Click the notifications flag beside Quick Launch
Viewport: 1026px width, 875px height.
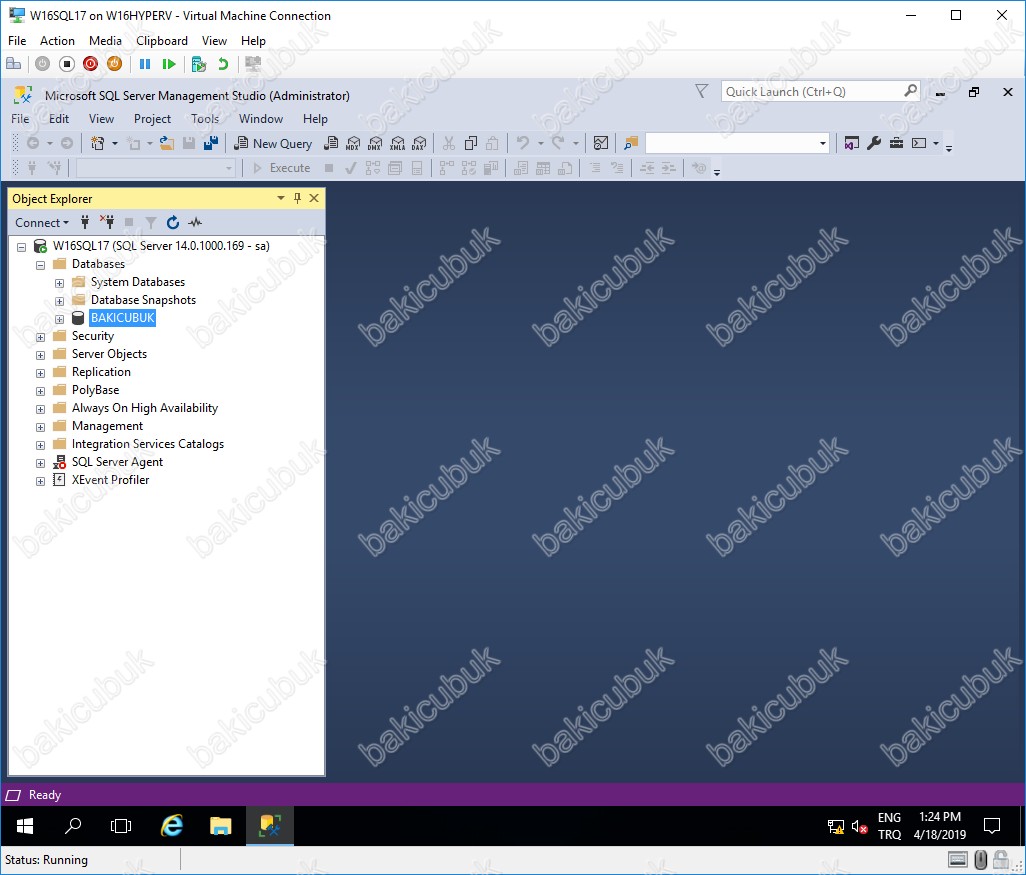tap(701, 91)
